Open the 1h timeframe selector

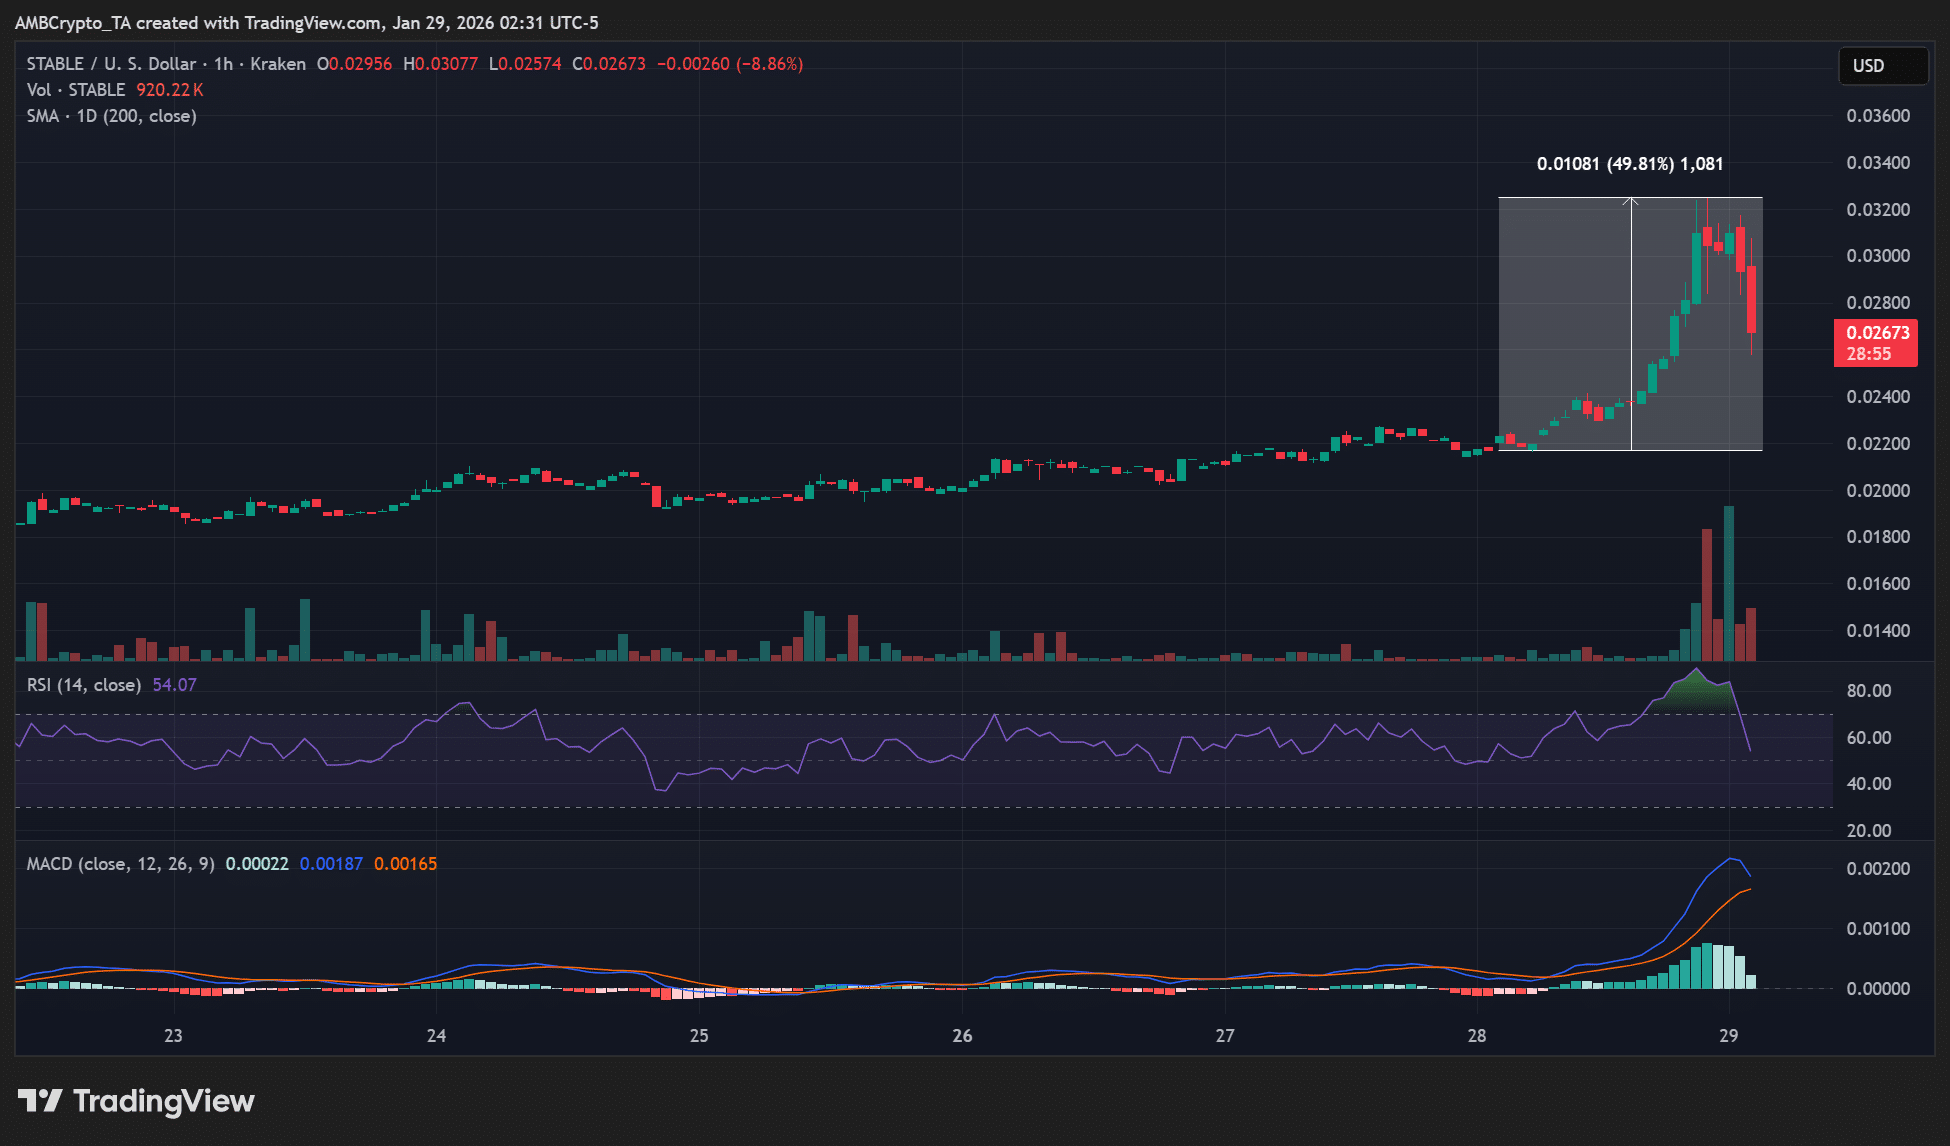pyautogui.click(x=226, y=63)
